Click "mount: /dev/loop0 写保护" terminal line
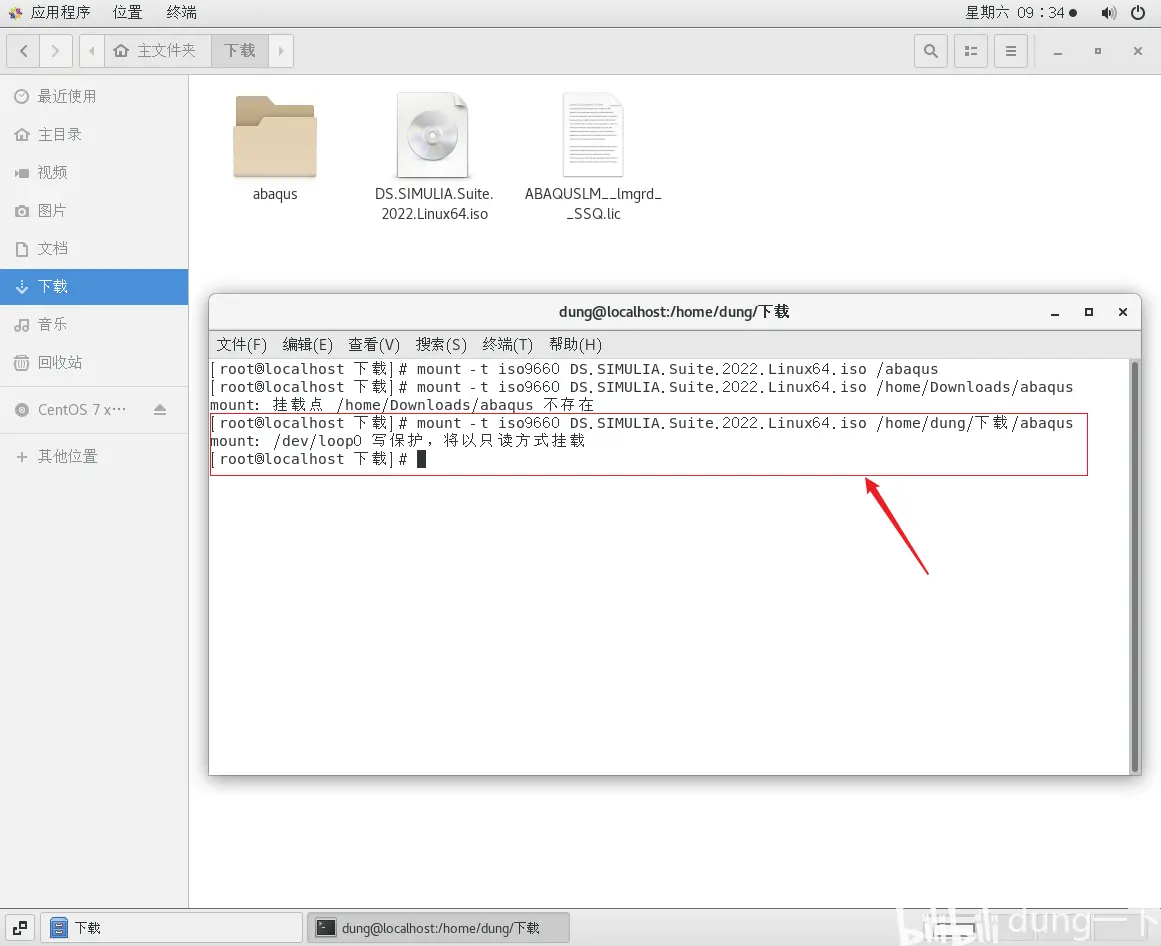 point(398,441)
